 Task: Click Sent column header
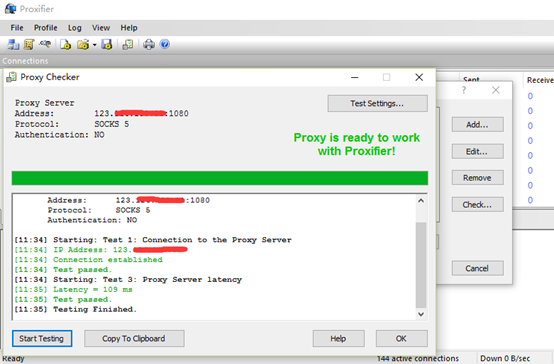coord(471,80)
